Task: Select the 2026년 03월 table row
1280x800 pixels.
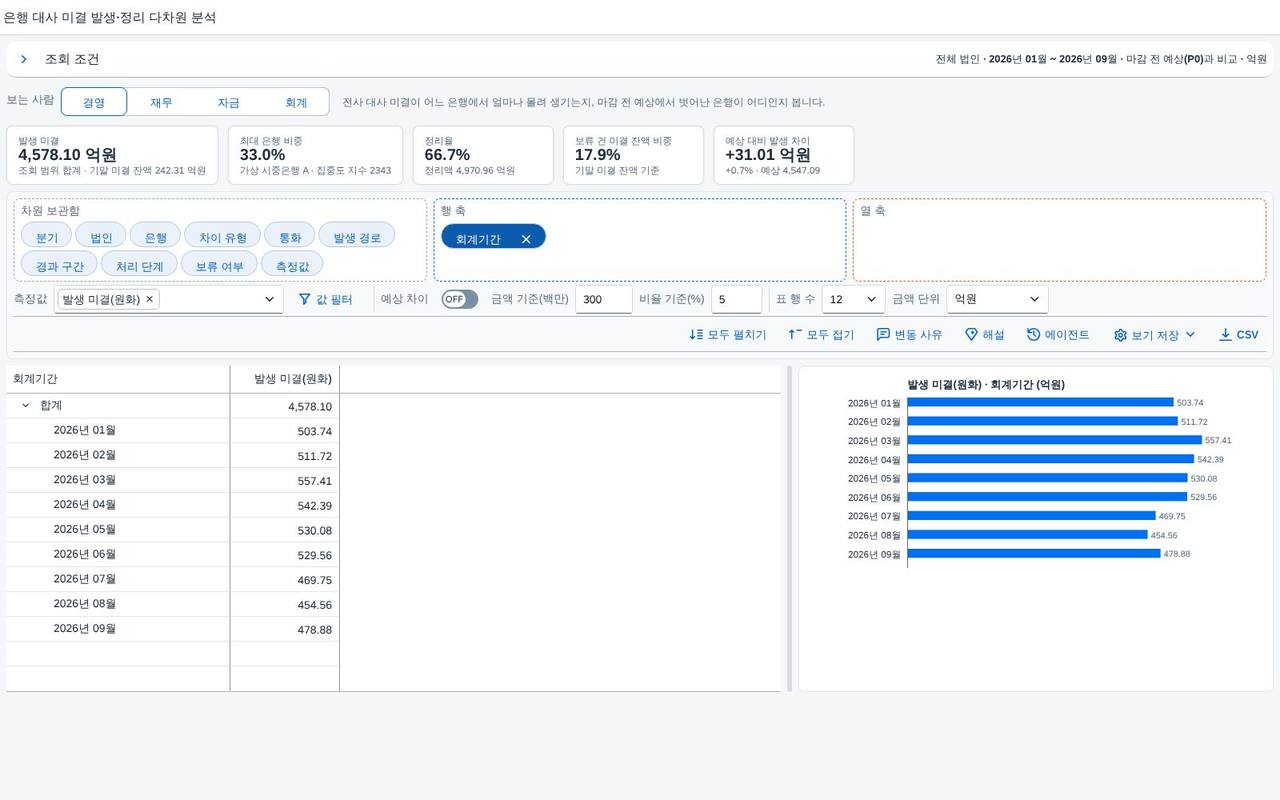Action: 173,480
